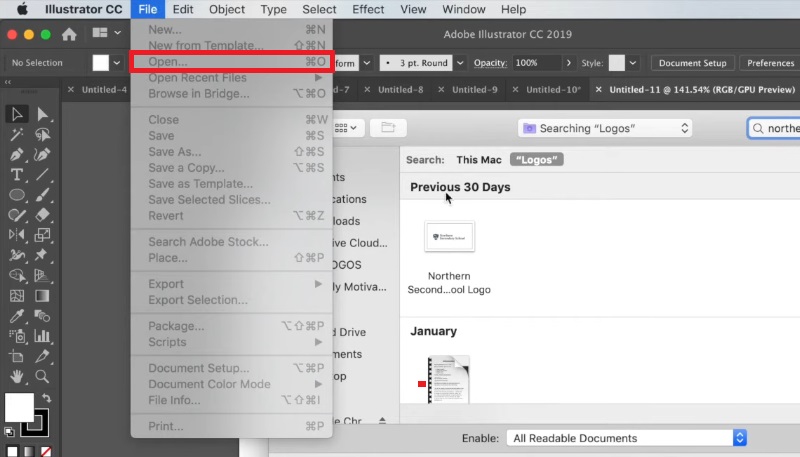Click the white Fill swatch in toolbar
Viewport: 800px width, 457px height.
pos(19,408)
